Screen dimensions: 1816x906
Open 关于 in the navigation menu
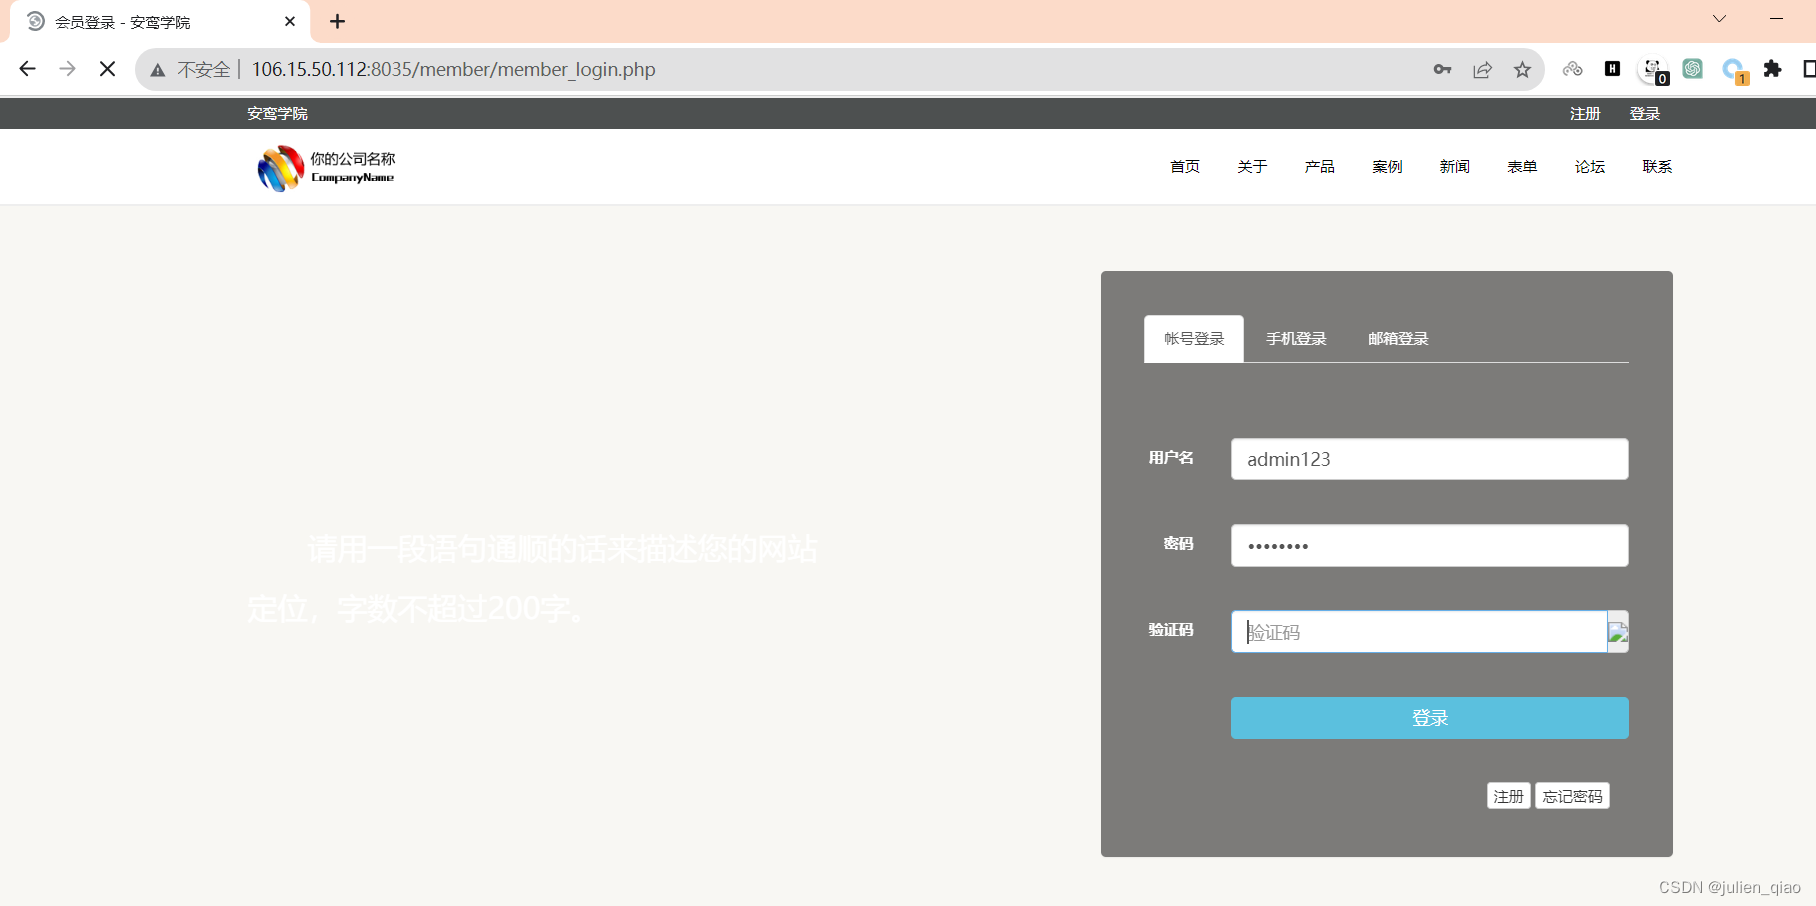[x=1252, y=167]
